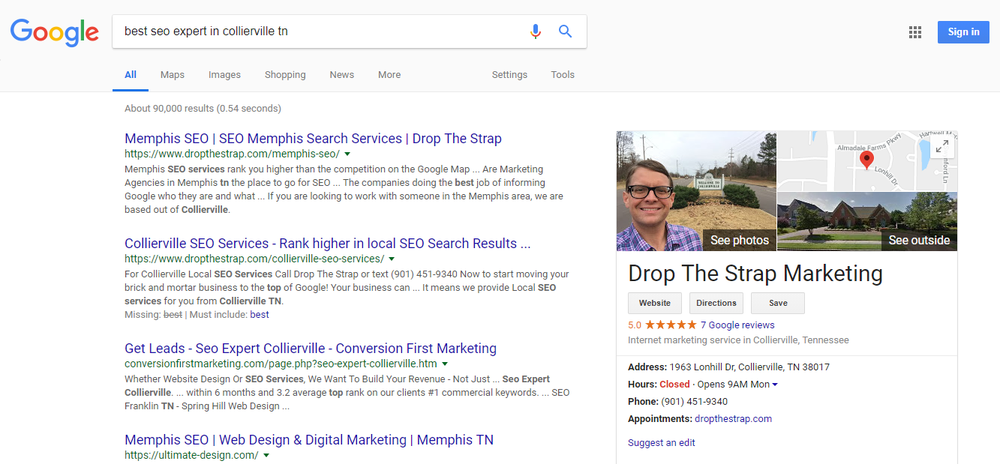Click the 5.0 rating number
This screenshot has height=464, width=1000.
point(635,325)
